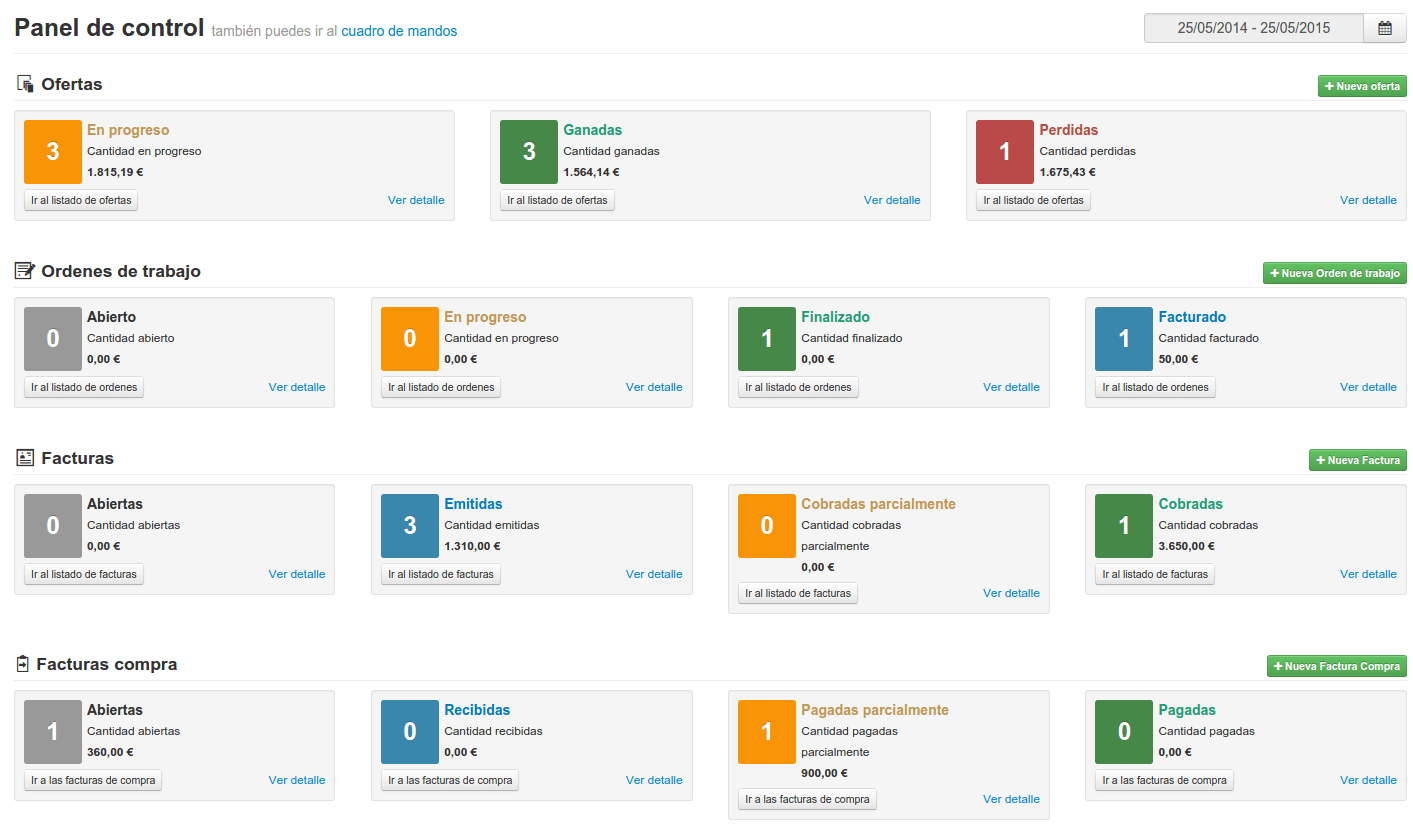View detail of Ganadas offers

tap(892, 200)
